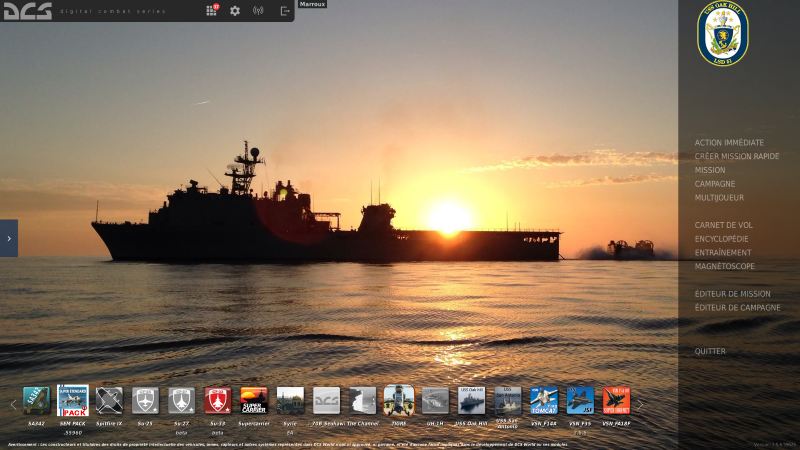Open ENTRAÎNEMENT

point(722,253)
